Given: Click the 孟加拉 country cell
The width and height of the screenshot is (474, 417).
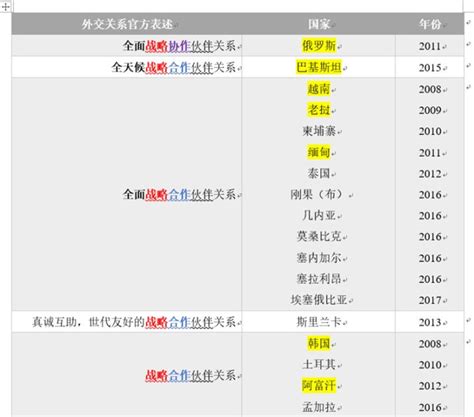Looking at the screenshot, I should (x=319, y=407).
